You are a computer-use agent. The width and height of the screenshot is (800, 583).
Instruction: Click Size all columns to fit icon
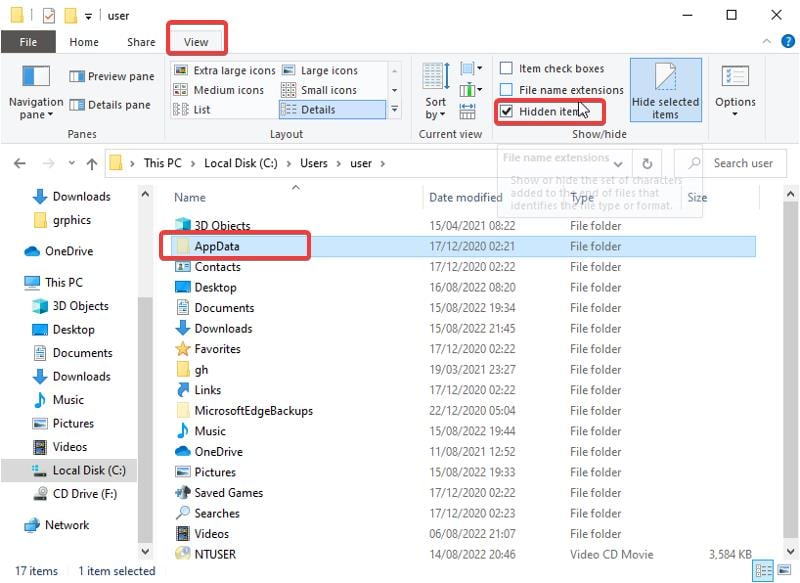(467, 111)
